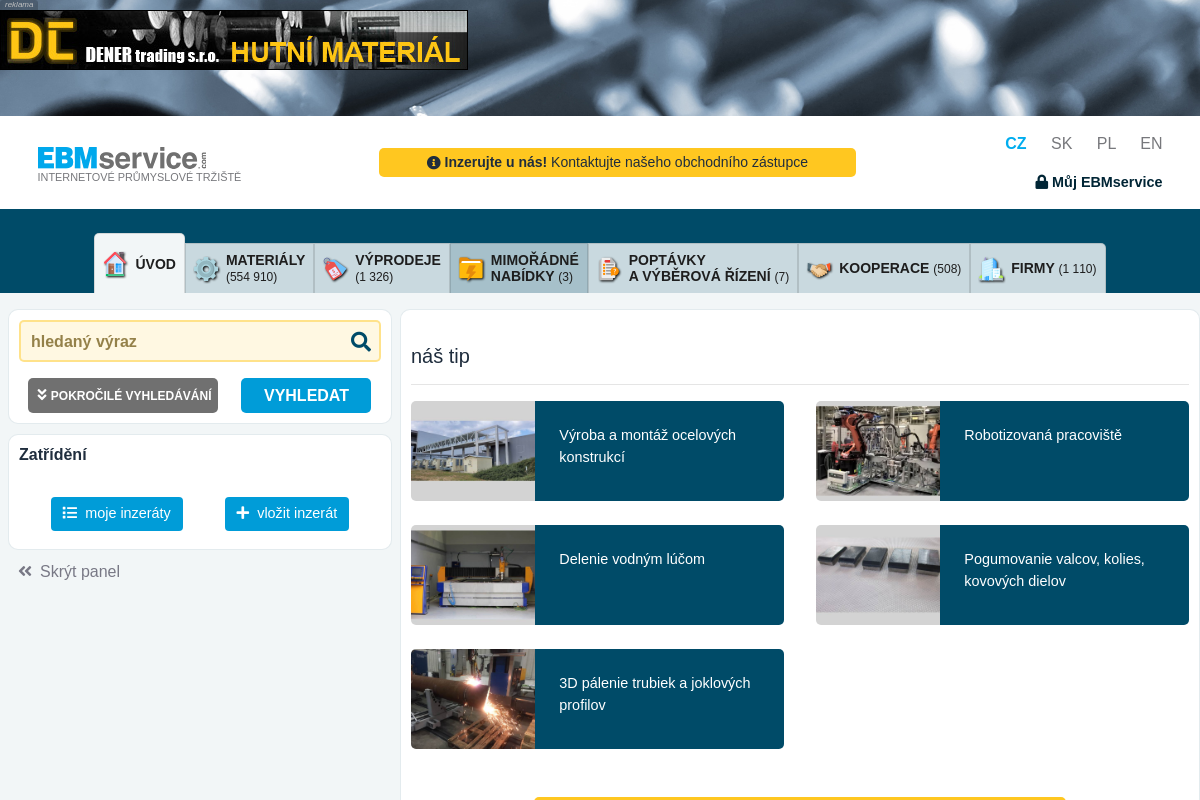Open Mimořádné nabídky tab
The image size is (1200, 800).
519,269
